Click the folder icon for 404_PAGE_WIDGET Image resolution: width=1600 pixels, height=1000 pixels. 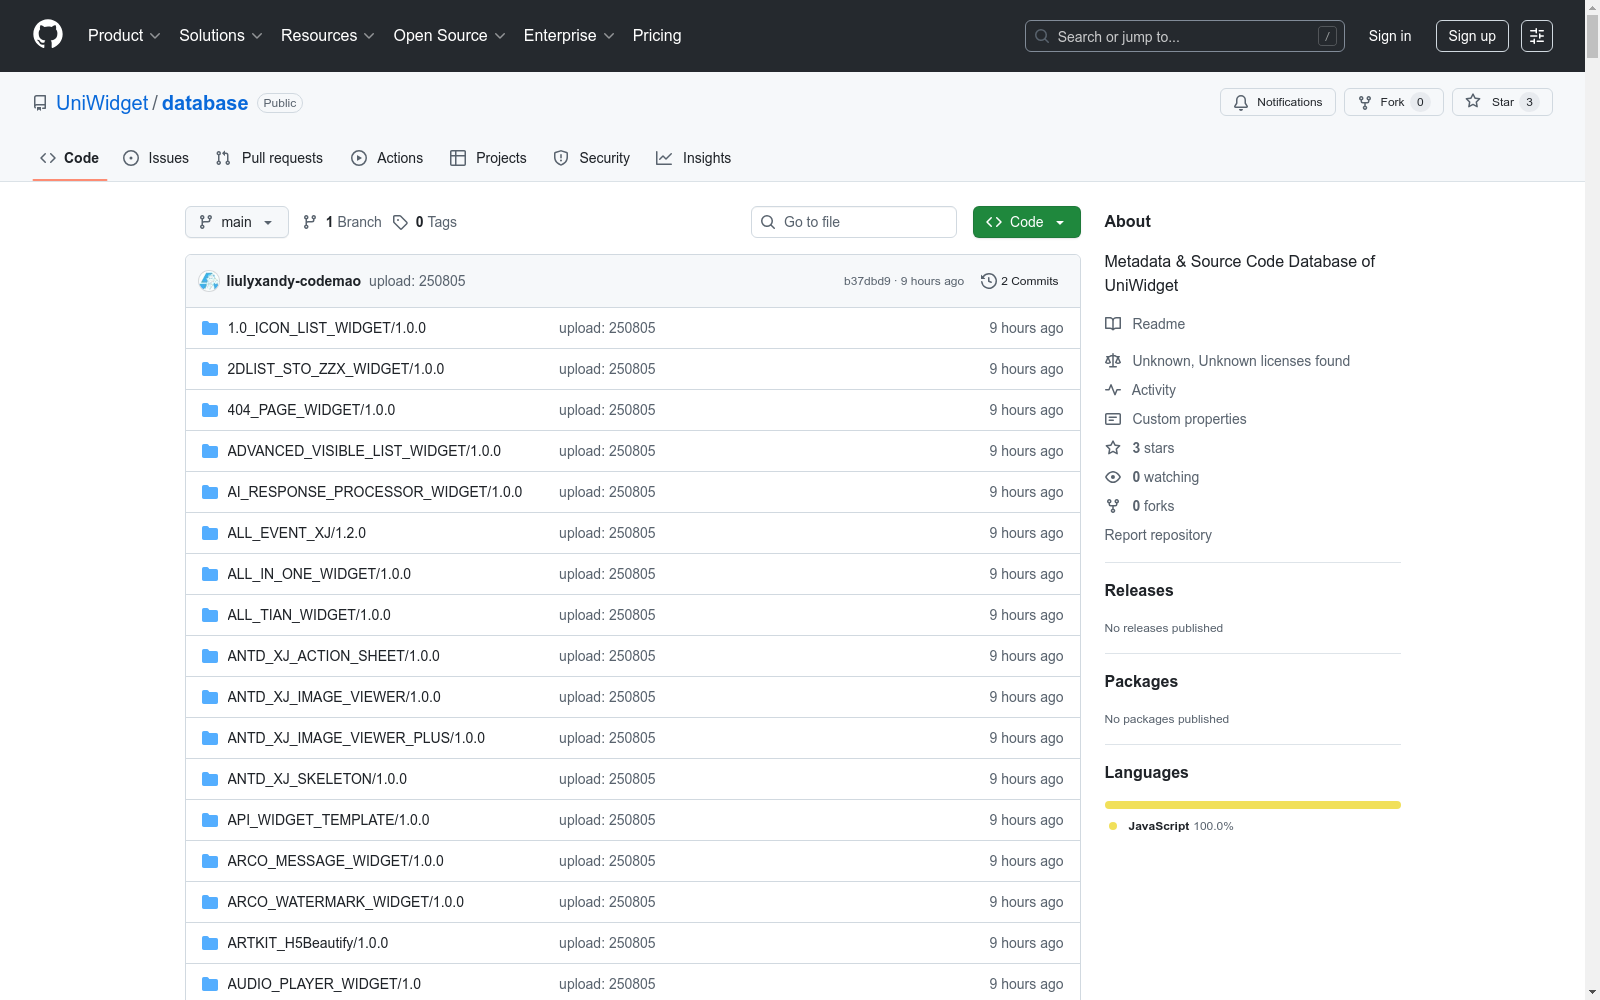tap(210, 410)
